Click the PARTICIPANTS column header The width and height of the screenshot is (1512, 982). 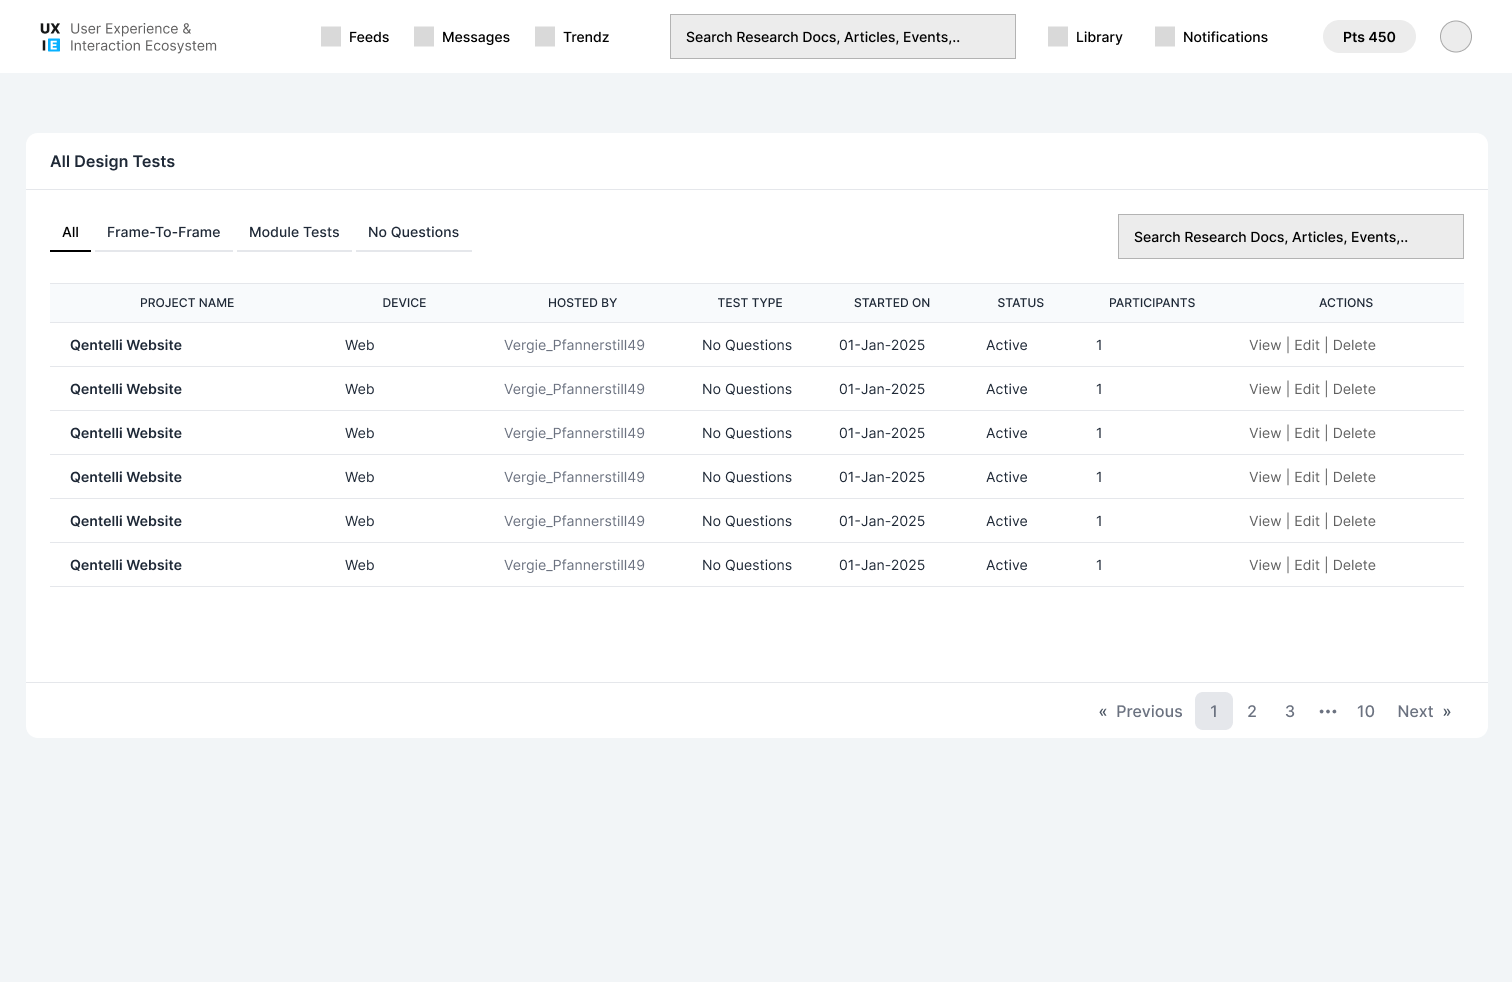click(1152, 303)
